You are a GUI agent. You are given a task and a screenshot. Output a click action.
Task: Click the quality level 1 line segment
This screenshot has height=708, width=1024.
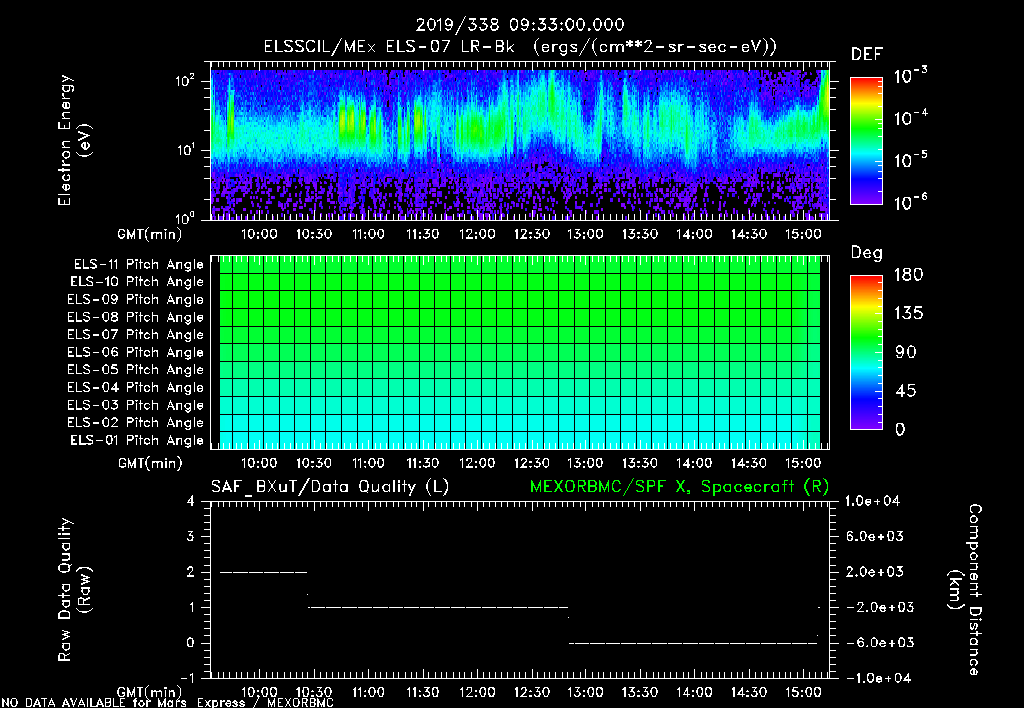click(438, 607)
